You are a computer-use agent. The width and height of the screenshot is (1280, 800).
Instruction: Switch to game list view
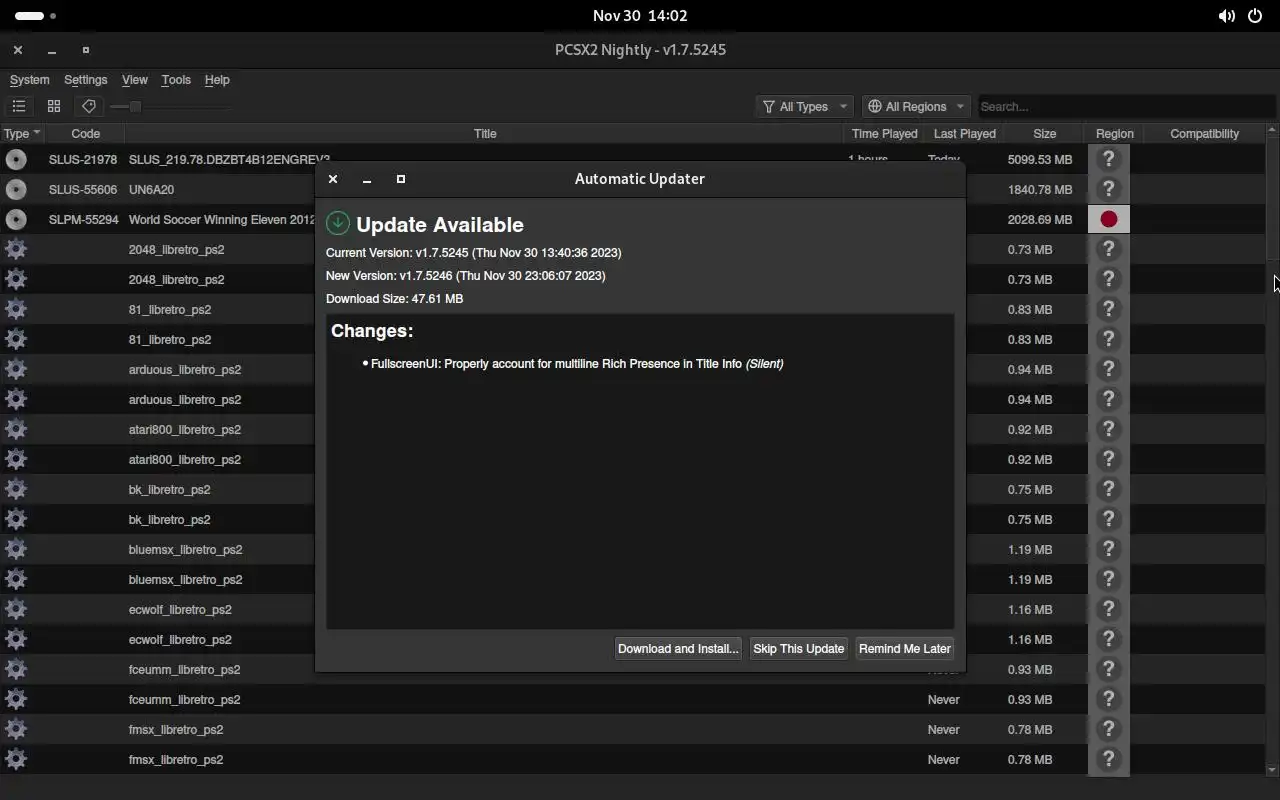point(19,106)
